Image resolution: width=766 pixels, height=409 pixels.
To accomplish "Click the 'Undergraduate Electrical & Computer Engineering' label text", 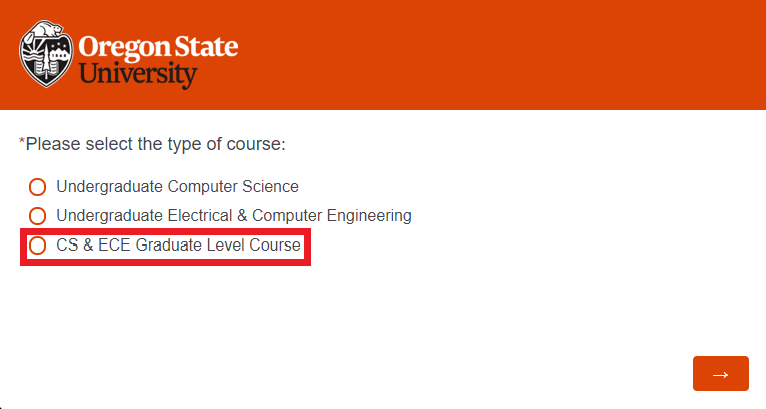I will tap(234, 216).
